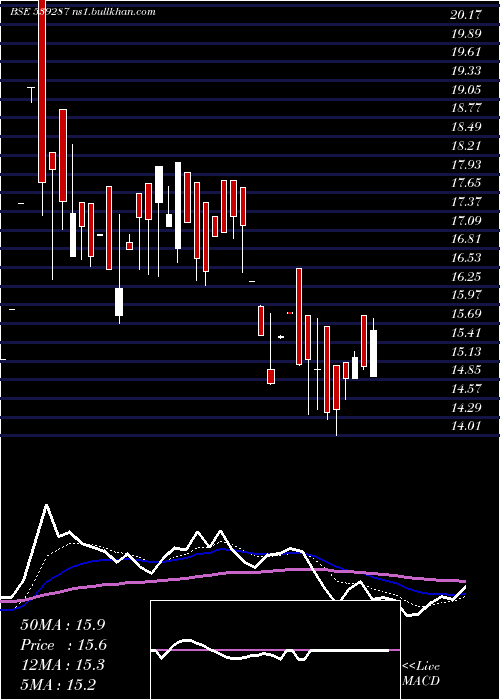Click the 18.49 price axis label
Viewport: 500px width, 700px height.
[466, 127]
